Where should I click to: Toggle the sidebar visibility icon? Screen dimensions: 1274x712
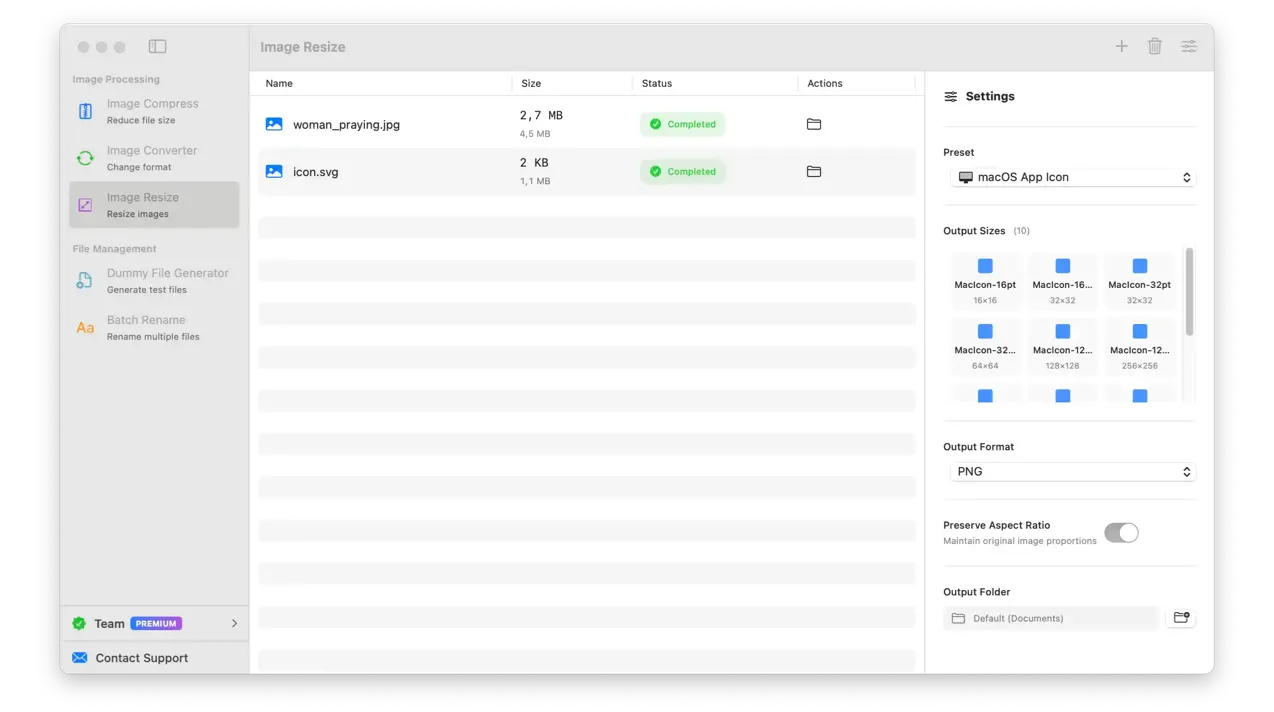click(x=157, y=46)
